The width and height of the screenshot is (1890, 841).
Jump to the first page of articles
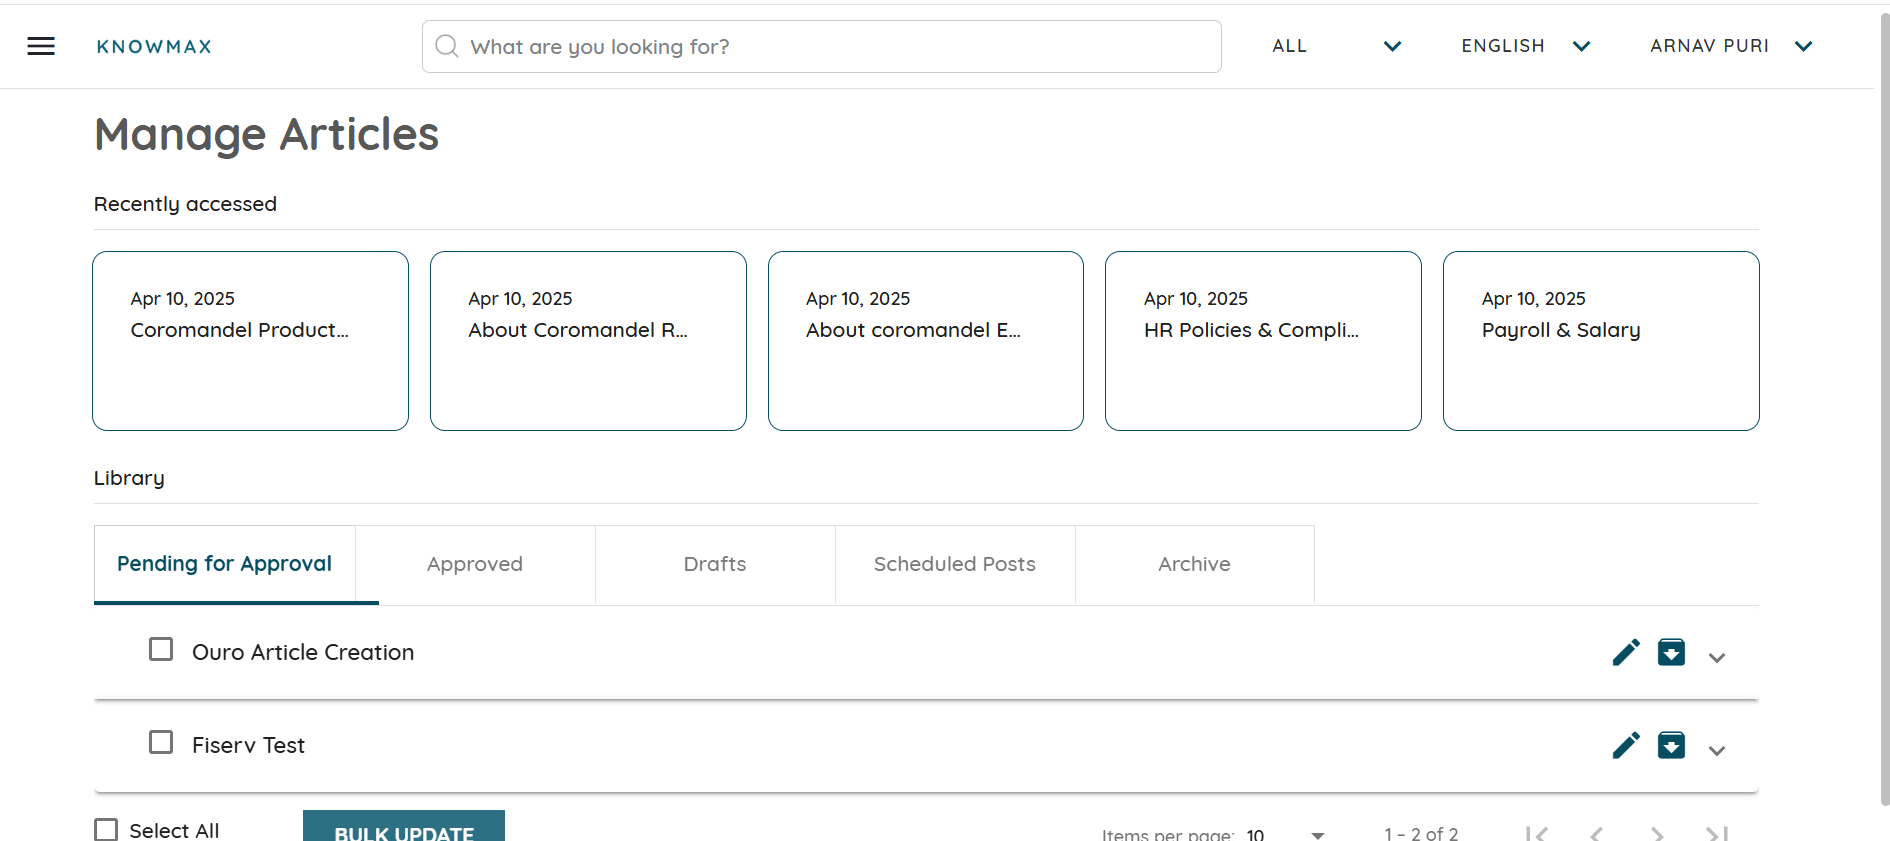(x=1536, y=833)
